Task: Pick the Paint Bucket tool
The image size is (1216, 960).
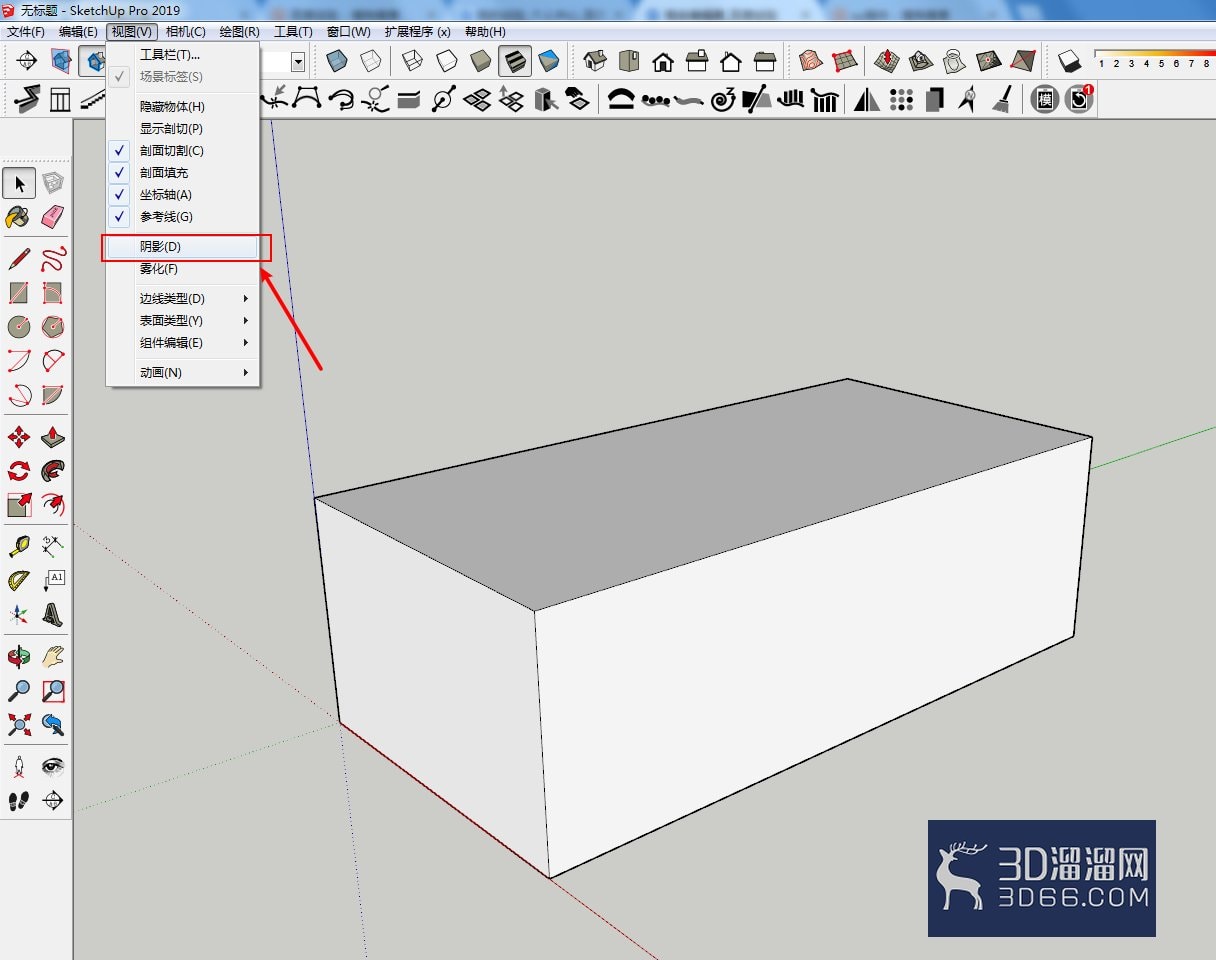Action: click(19, 217)
